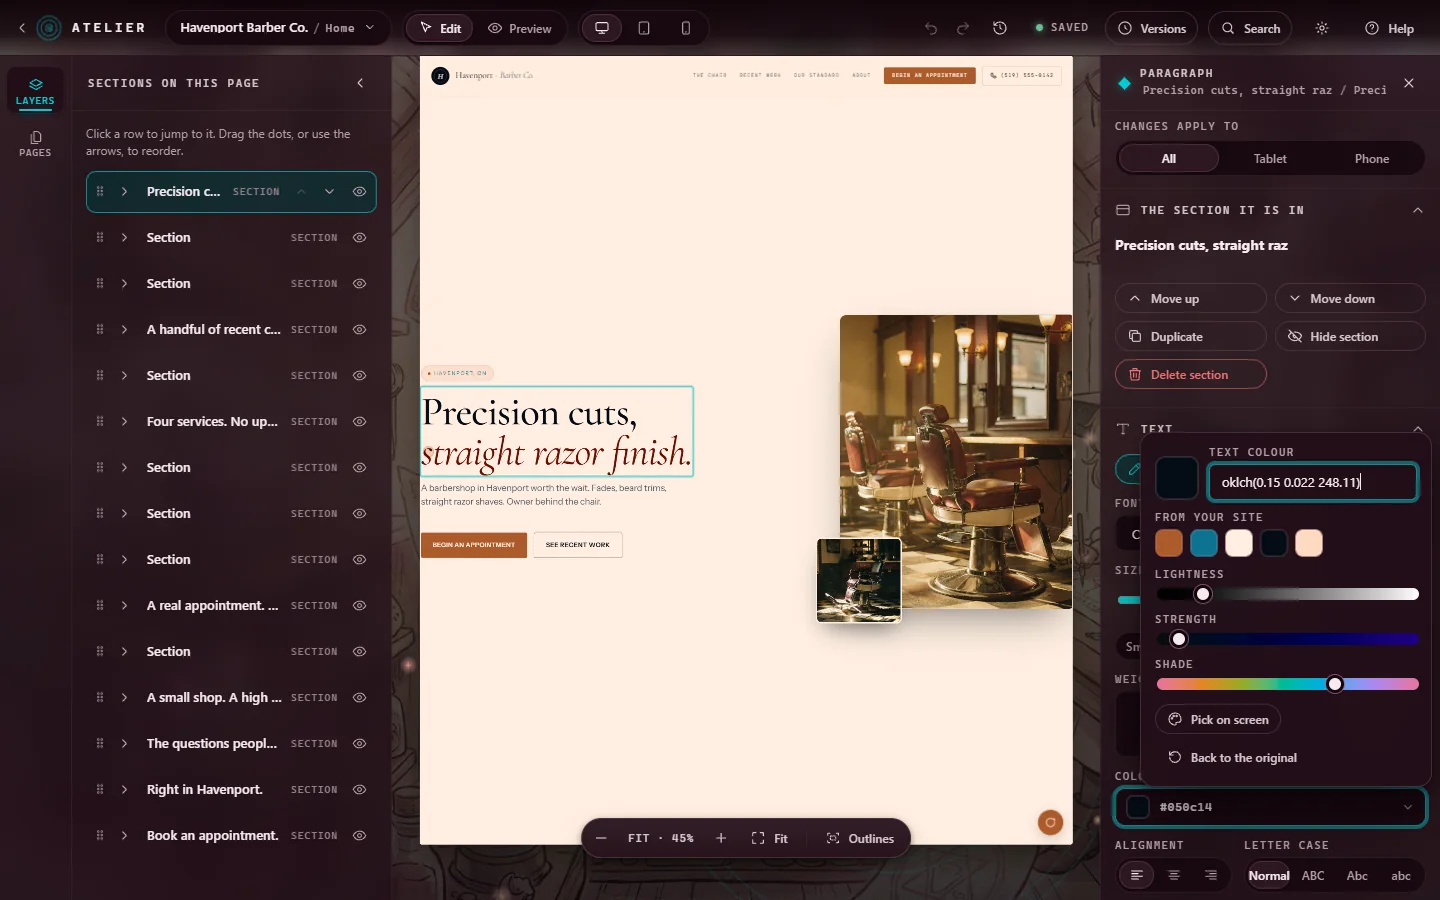Click the Duplicate section button

(1190, 337)
